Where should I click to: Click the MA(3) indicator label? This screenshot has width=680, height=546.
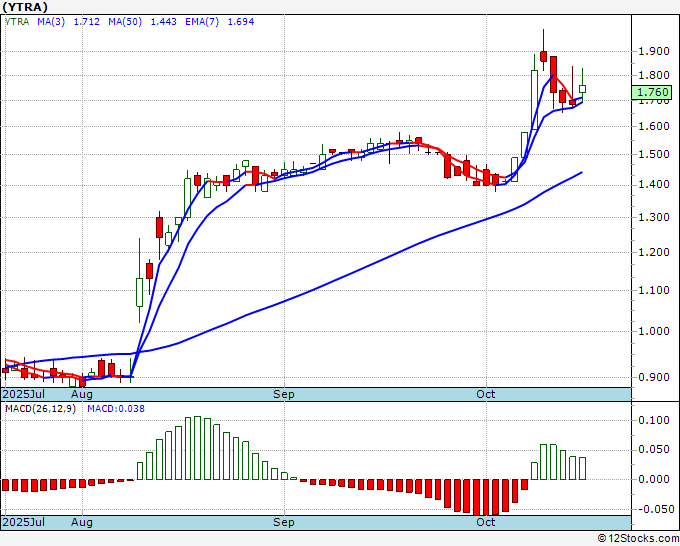pyautogui.click(x=51, y=22)
